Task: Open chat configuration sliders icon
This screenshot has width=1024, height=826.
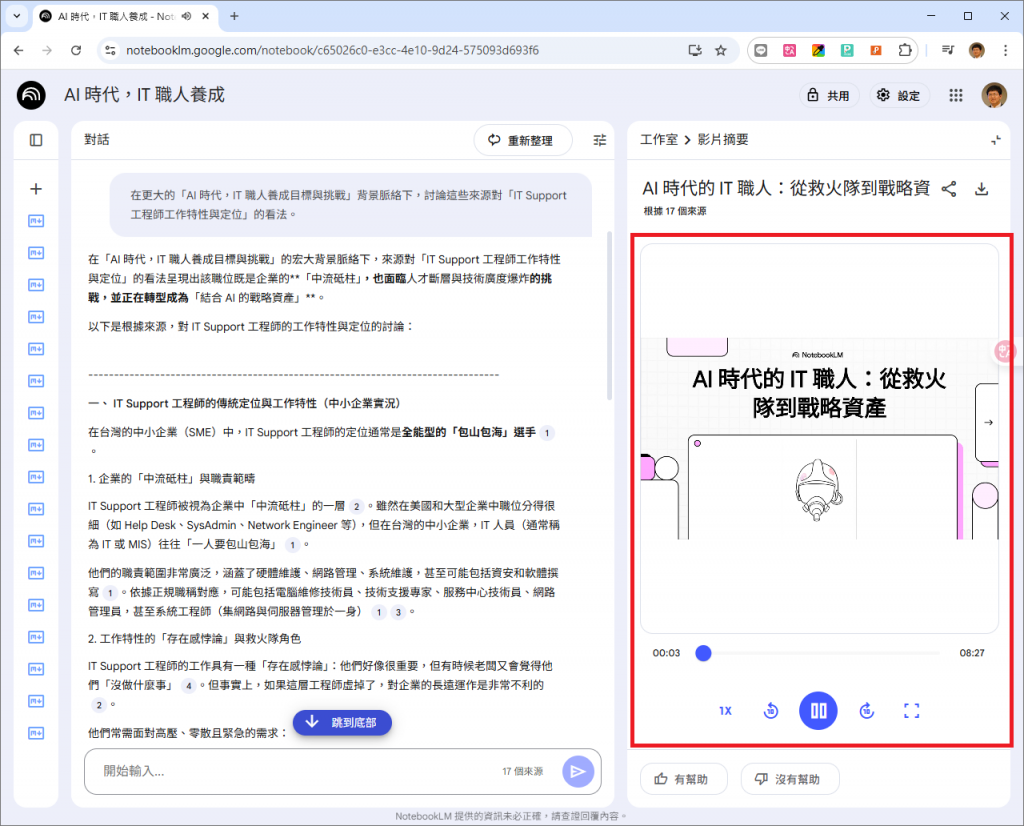Action: tap(600, 140)
